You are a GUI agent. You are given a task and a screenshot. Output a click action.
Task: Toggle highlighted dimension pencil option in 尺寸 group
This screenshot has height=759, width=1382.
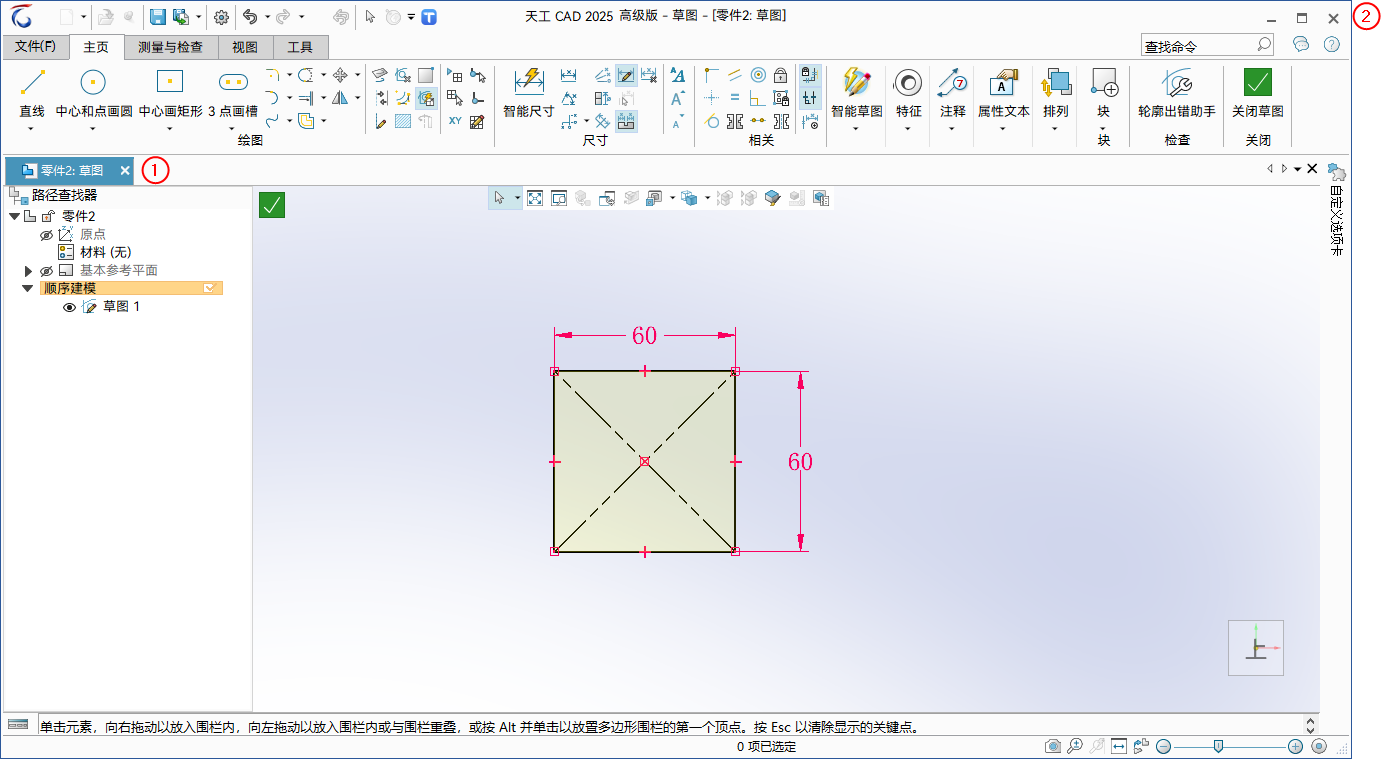pyautogui.click(x=626, y=74)
